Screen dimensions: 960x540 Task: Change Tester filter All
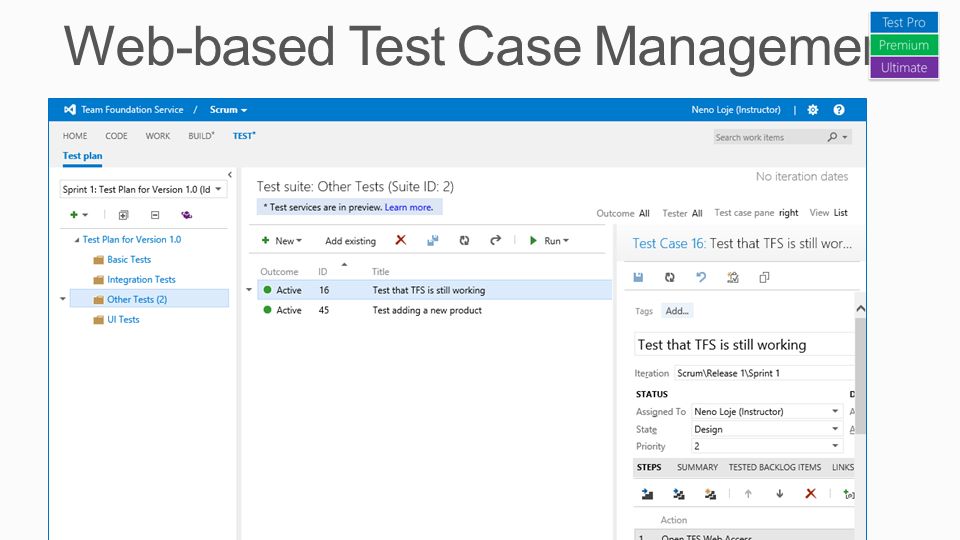[697, 213]
